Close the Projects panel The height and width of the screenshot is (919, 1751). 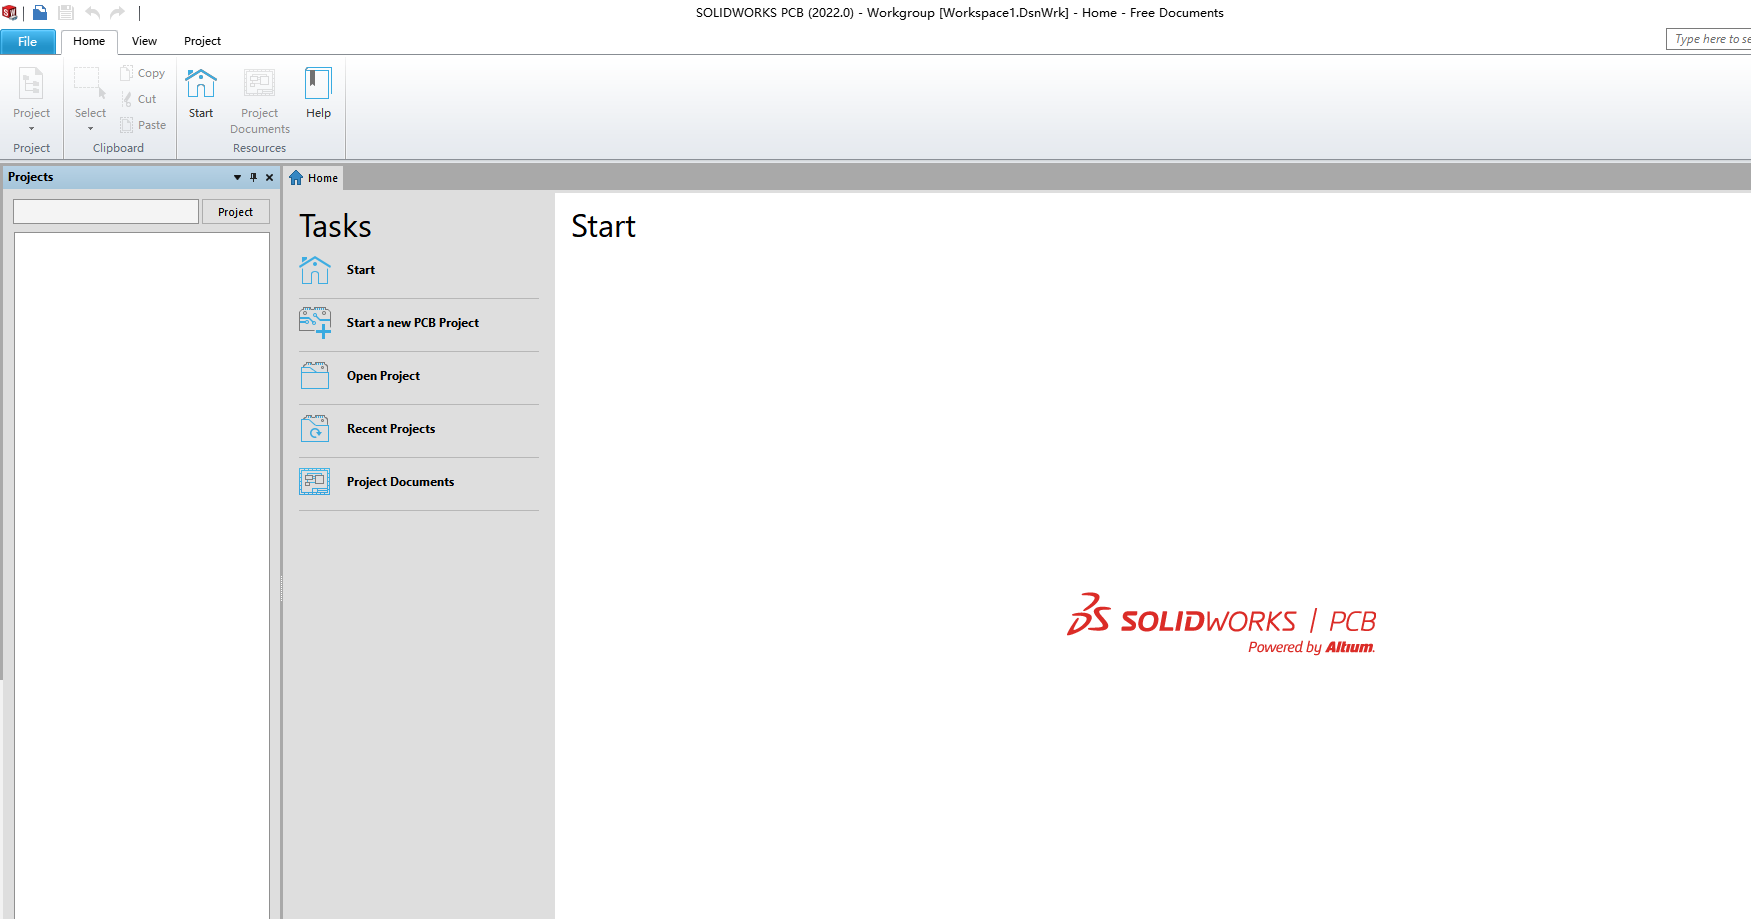pos(269,177)
